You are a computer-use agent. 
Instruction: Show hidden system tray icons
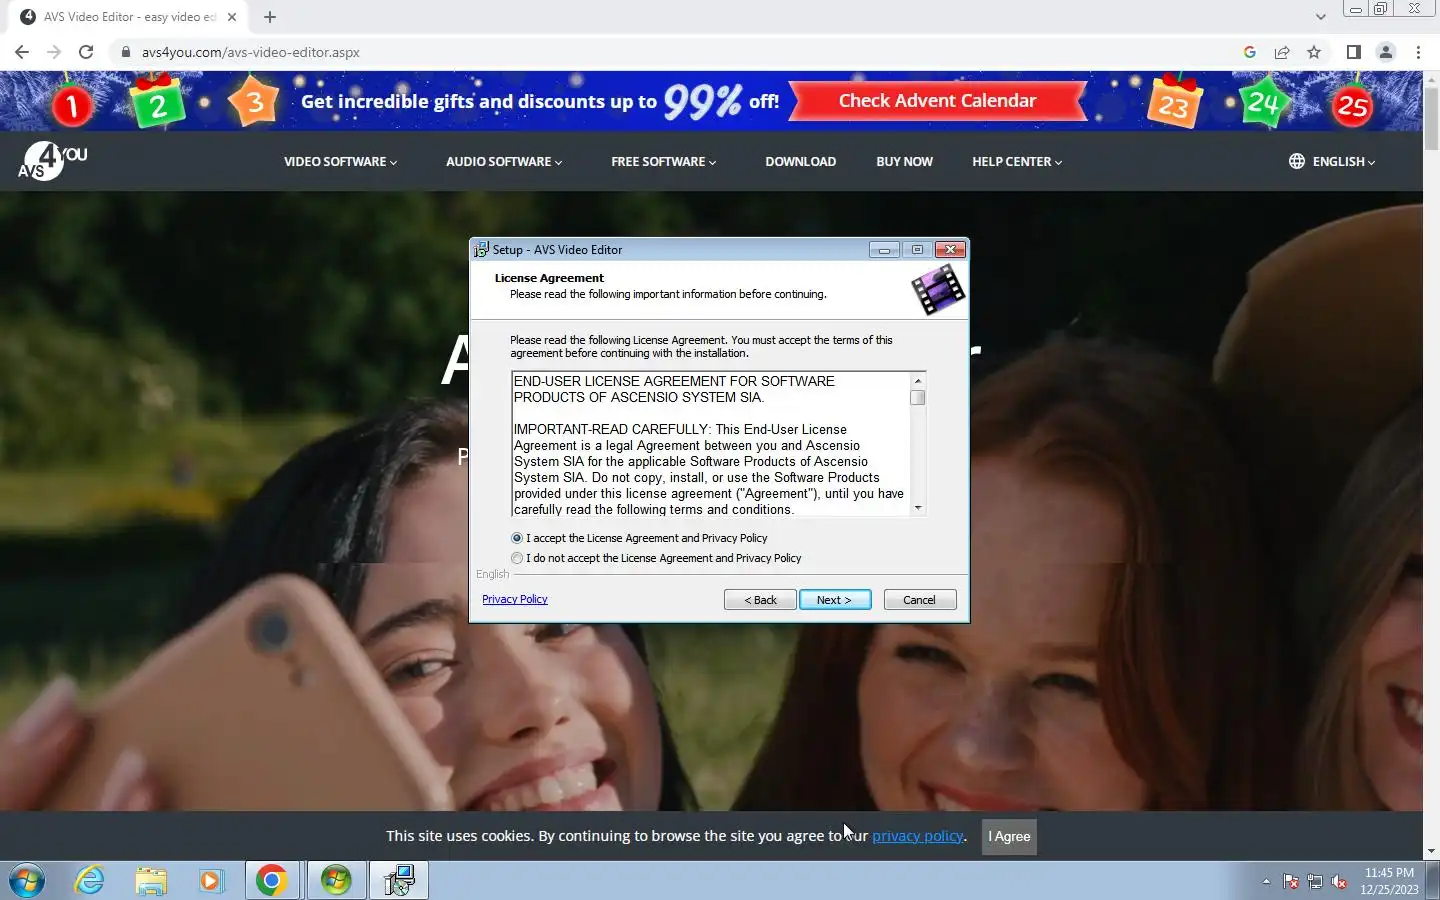(1266, 882)
